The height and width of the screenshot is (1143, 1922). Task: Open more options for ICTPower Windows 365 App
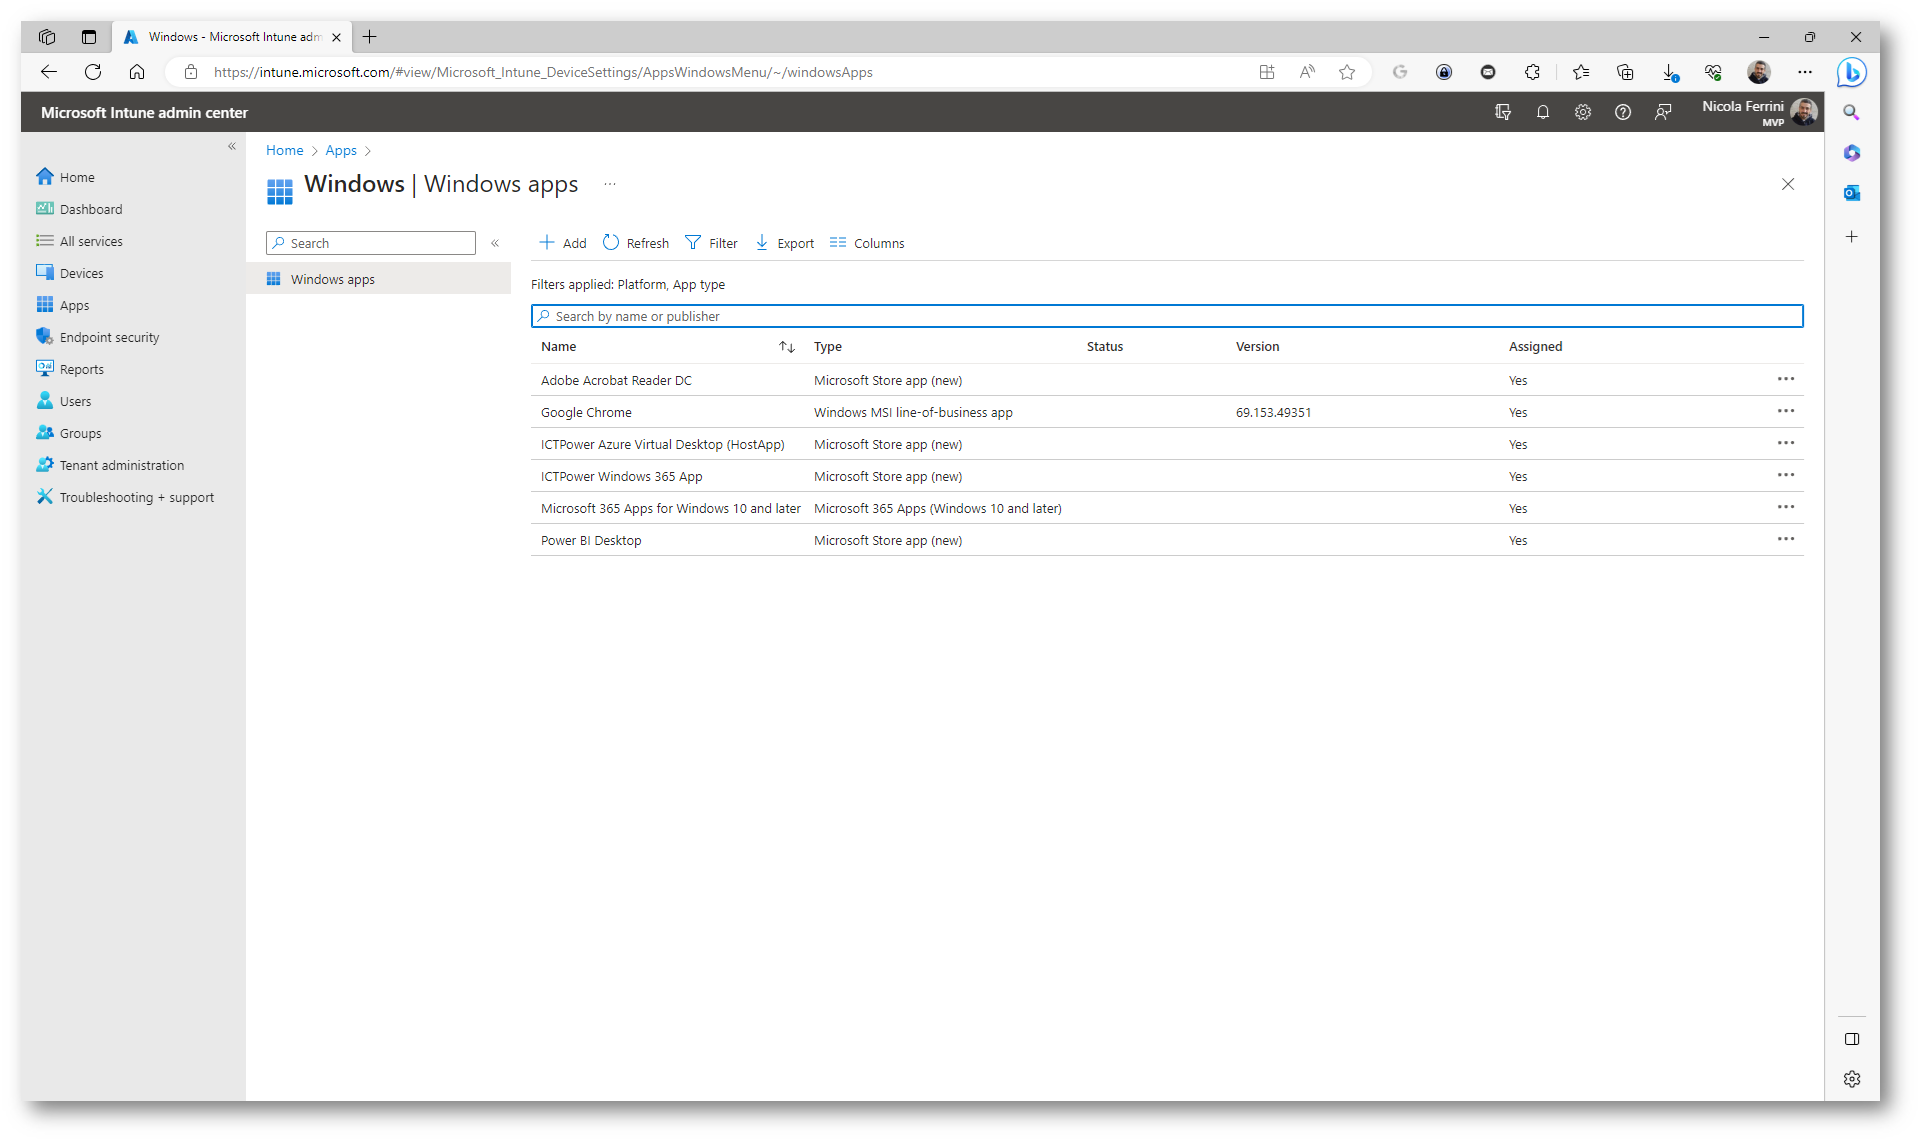1786,475
